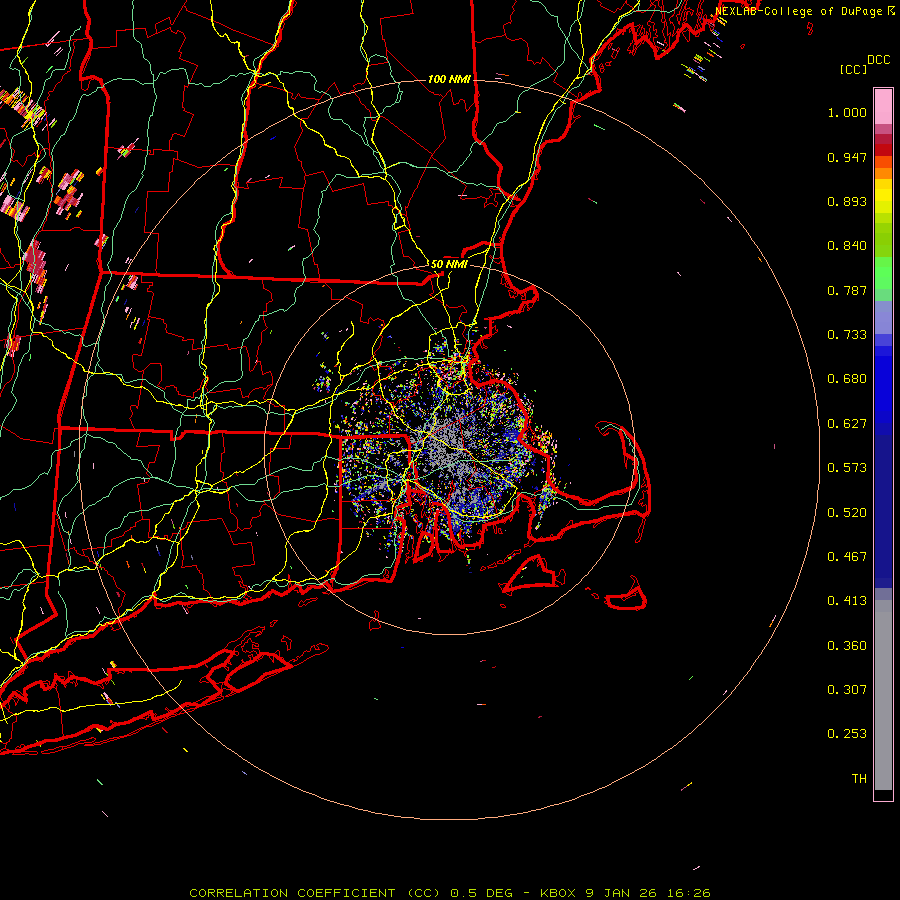Click the "TH" threshold label
This screenshot has height=900, width=900.
point(859,779)
